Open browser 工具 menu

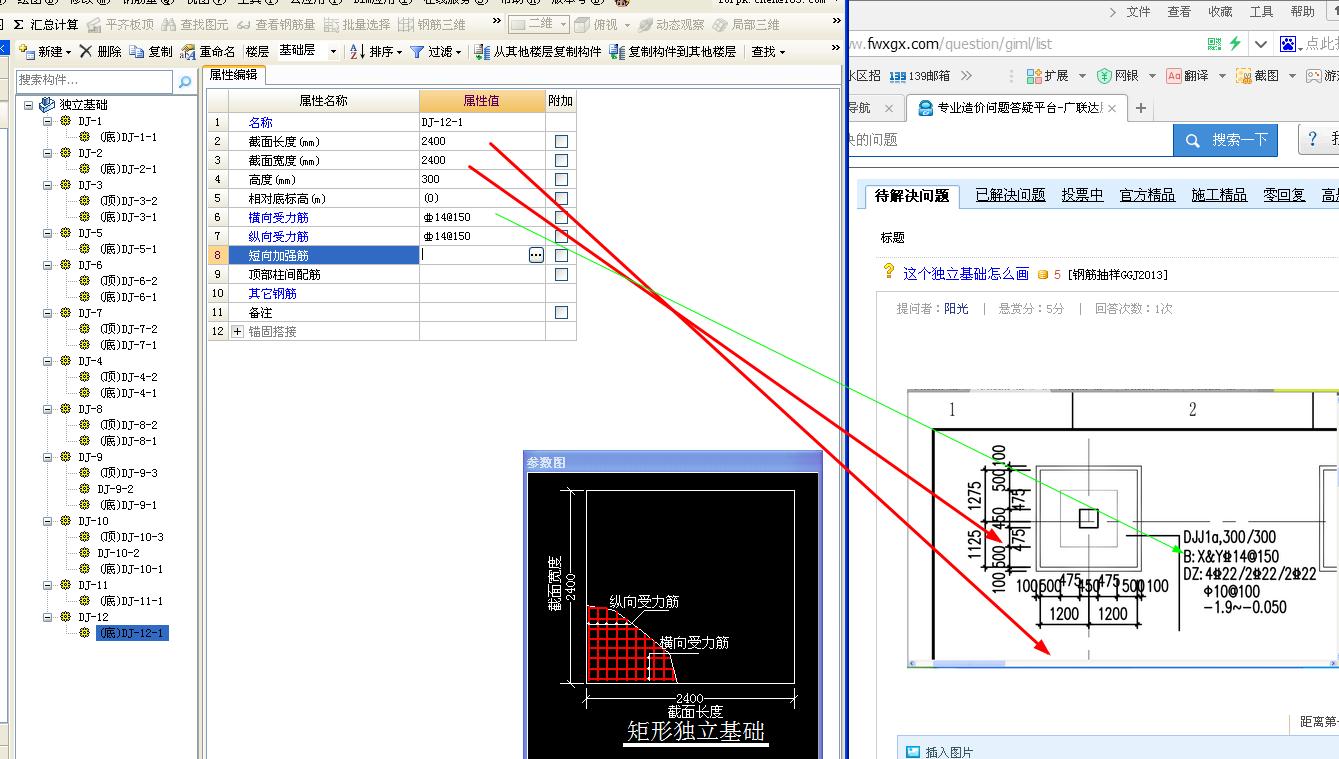point(1261,12)
